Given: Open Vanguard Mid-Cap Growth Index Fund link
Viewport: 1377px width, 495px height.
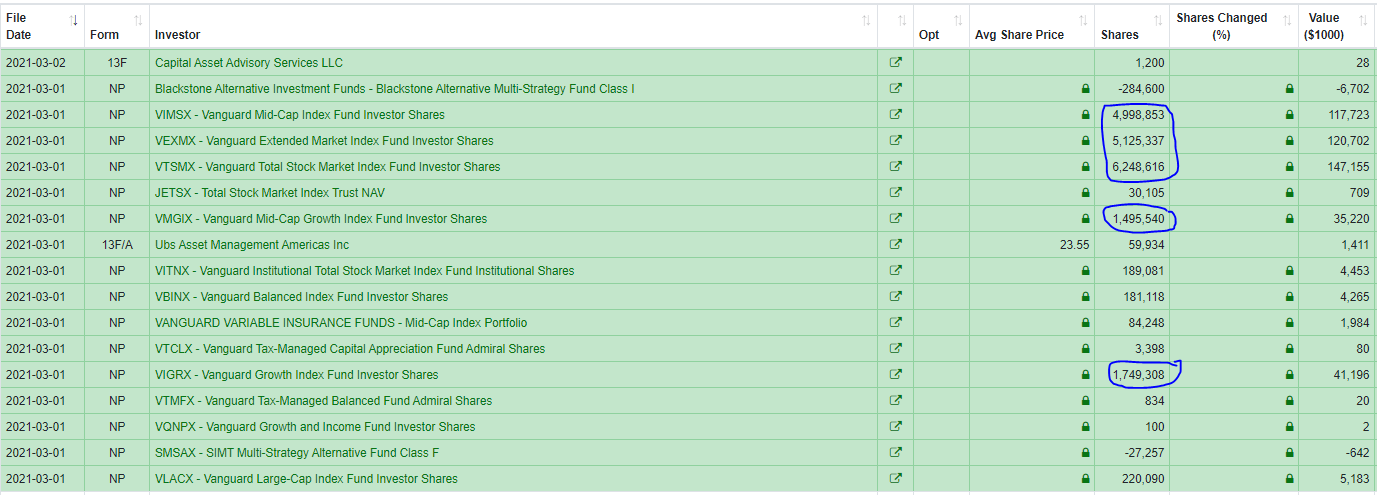Looking at the screenshot, I should 321,219.
